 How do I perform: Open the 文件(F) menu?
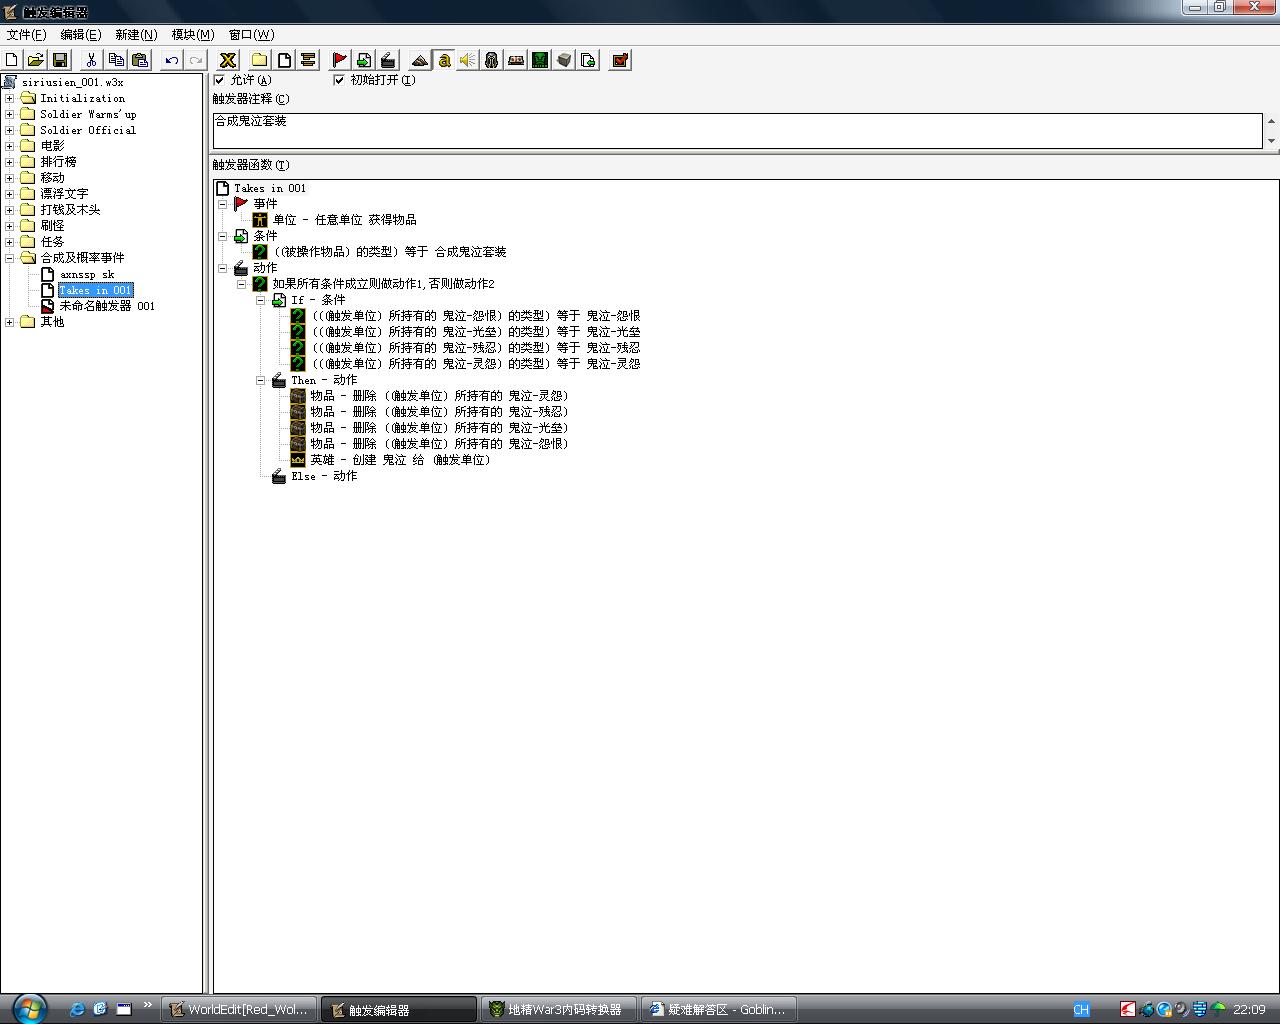pyautogui.click(x=26, y=34)
